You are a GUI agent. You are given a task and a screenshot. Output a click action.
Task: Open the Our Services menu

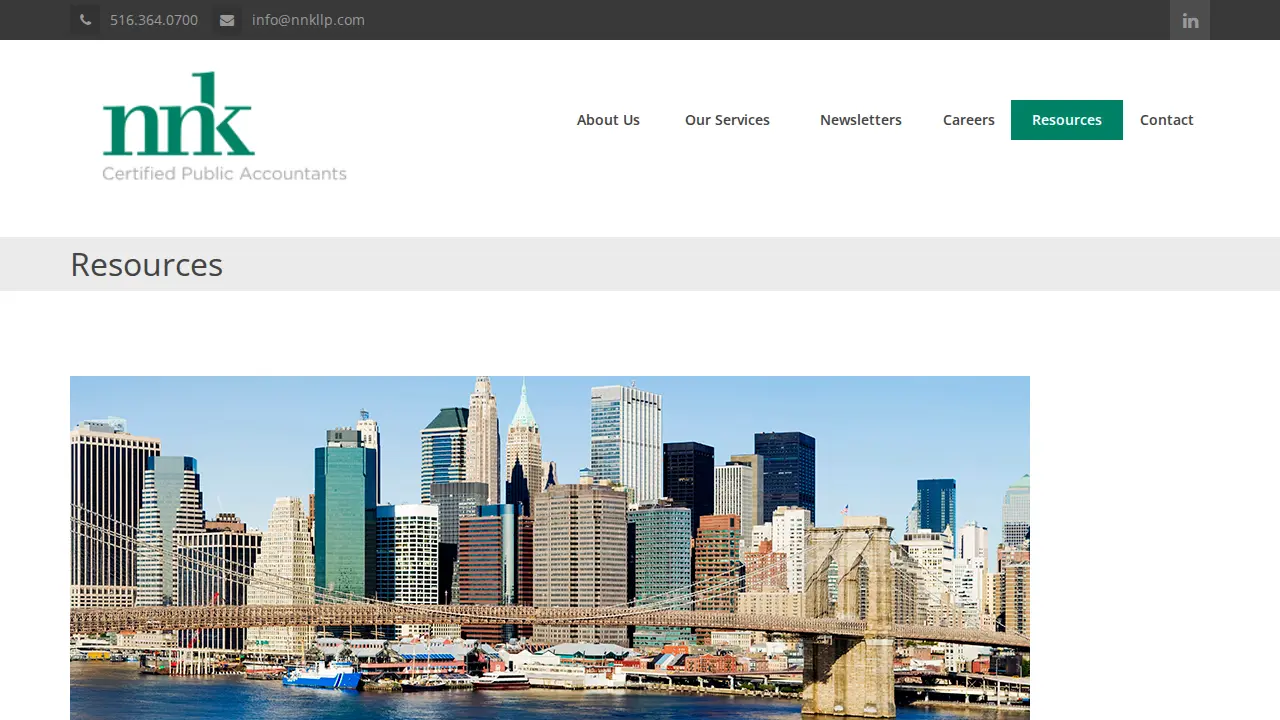tap(727, 120)
